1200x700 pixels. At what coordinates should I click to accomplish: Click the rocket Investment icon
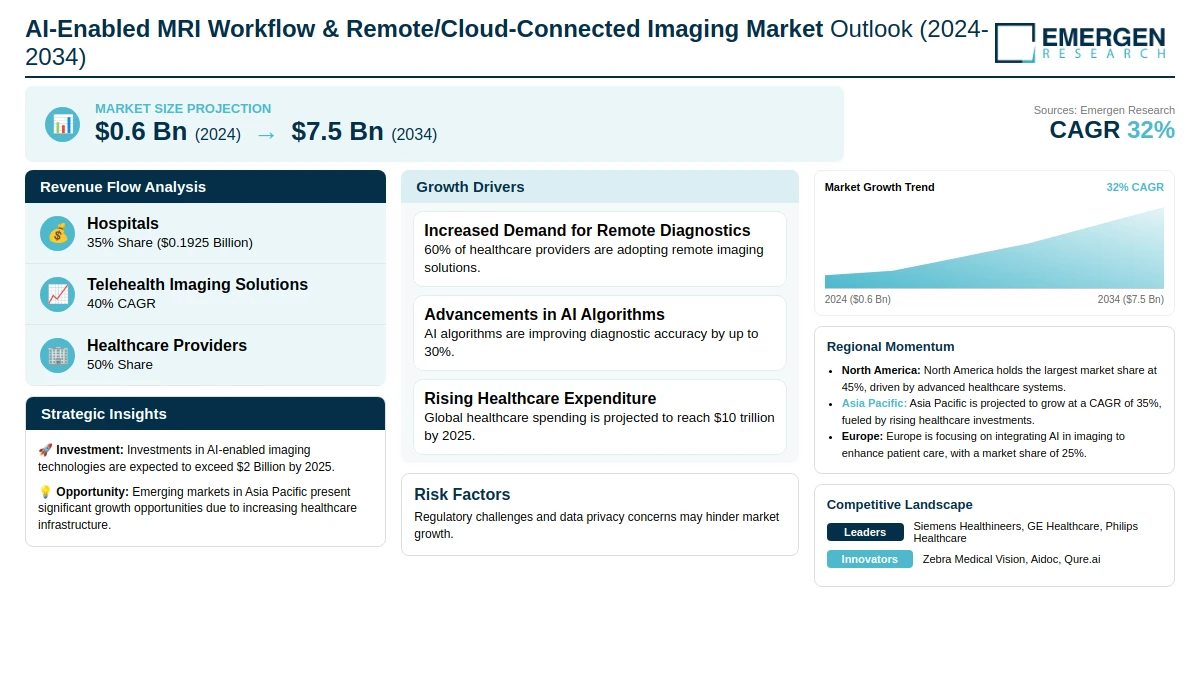point(45,451)
